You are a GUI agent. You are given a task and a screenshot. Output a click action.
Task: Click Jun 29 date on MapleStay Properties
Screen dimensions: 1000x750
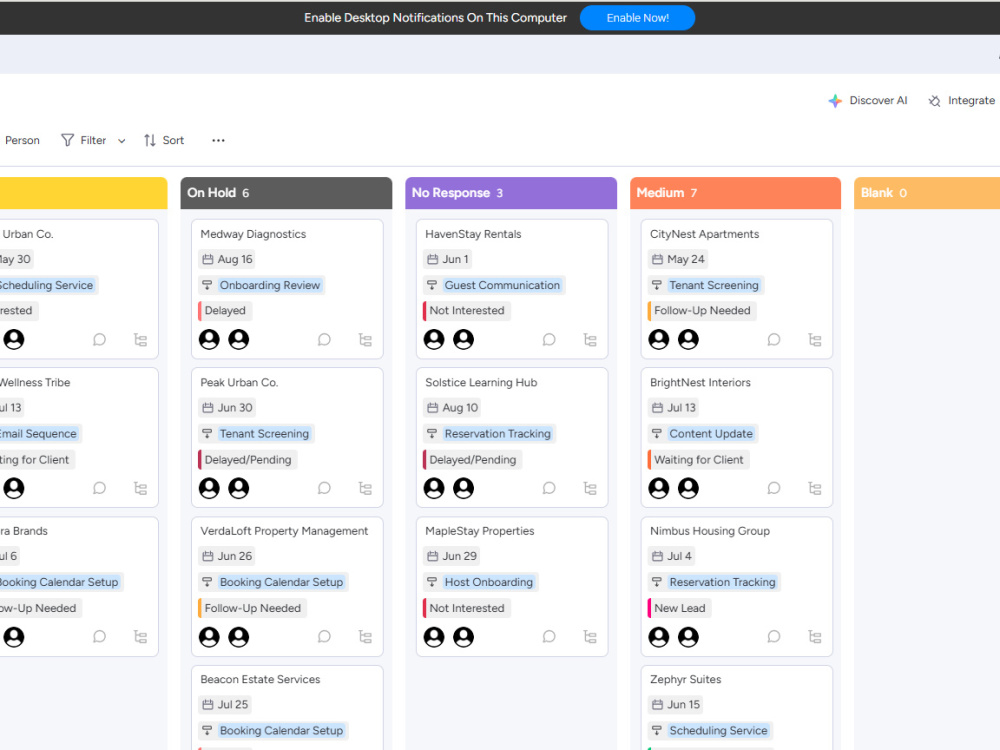pos(452,556)
